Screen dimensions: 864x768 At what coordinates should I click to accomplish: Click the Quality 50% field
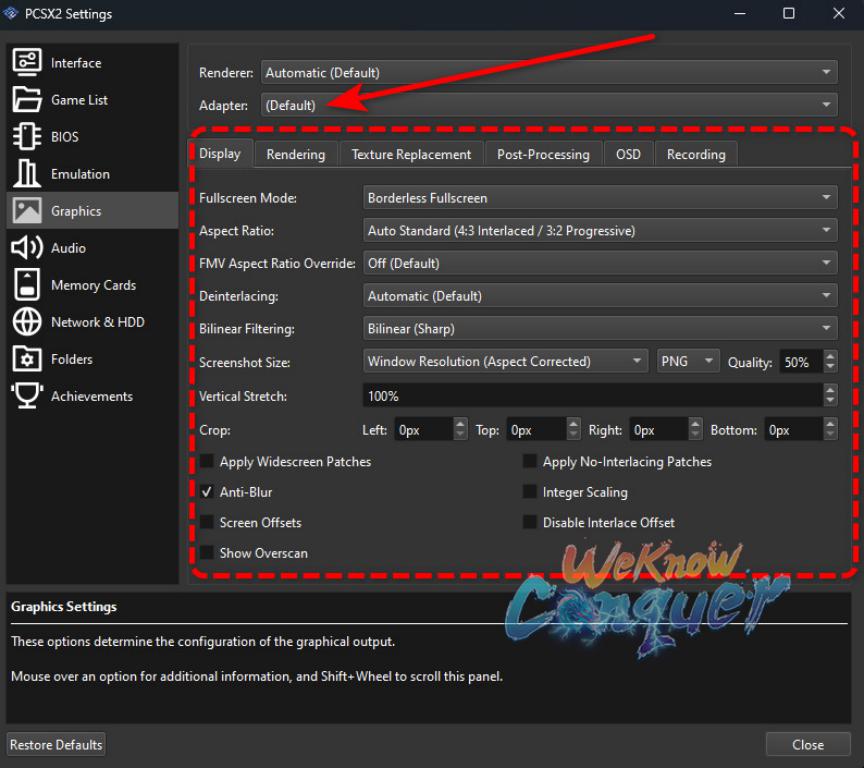pos(801,362)
